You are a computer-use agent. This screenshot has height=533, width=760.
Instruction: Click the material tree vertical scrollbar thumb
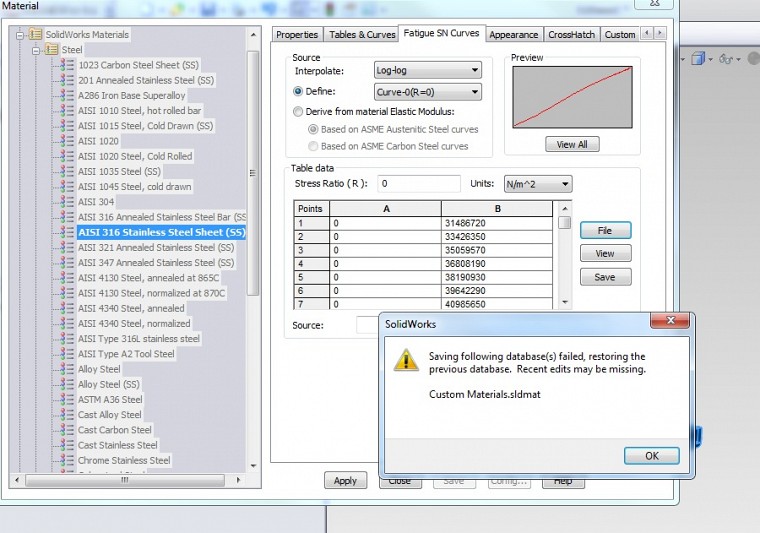point(253,172)
